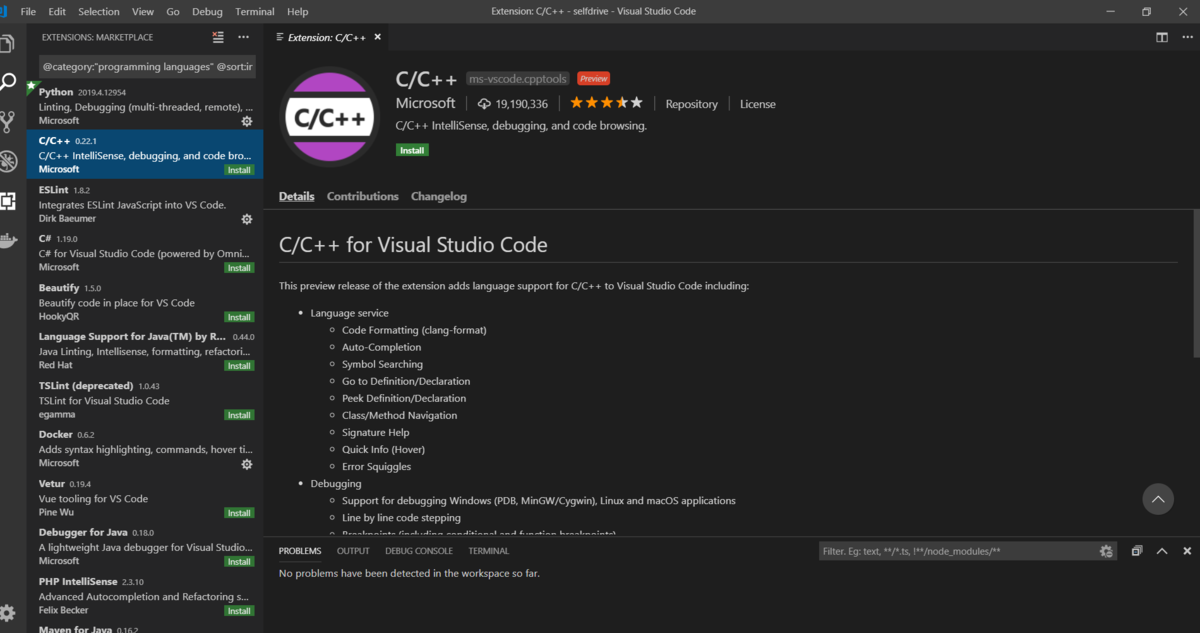Viewport: 1200px width, 633px height.
Task: Open the Help menu
Action: (x=298, y=11)
